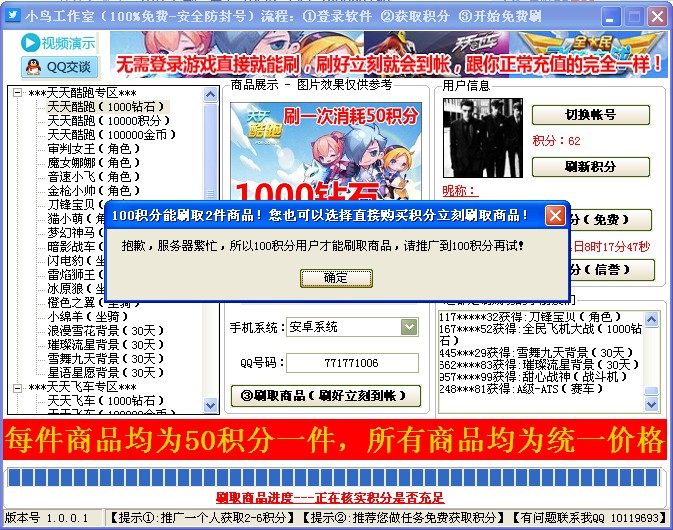The width and height of the screenshot is (673, 530).
Task: Click the 天天酷跑 product image
Action: (x=326, y=151)
